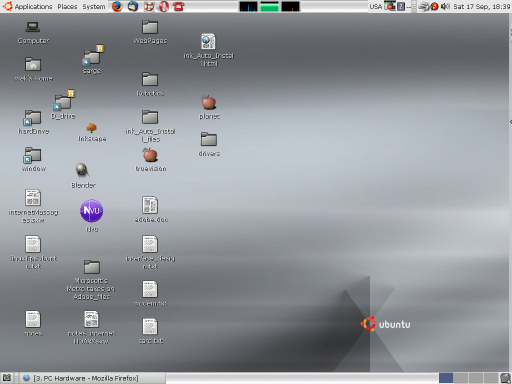Click the red update notifier icon
Image resolution: width=512 pixels, height=384 pixels.
tap(434, 6)
